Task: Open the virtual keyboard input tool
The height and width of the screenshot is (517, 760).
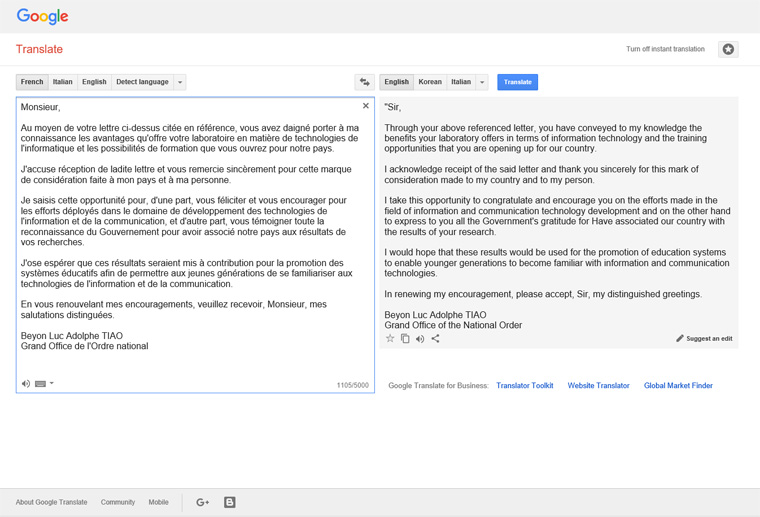Action: click(x=41, y=384)
